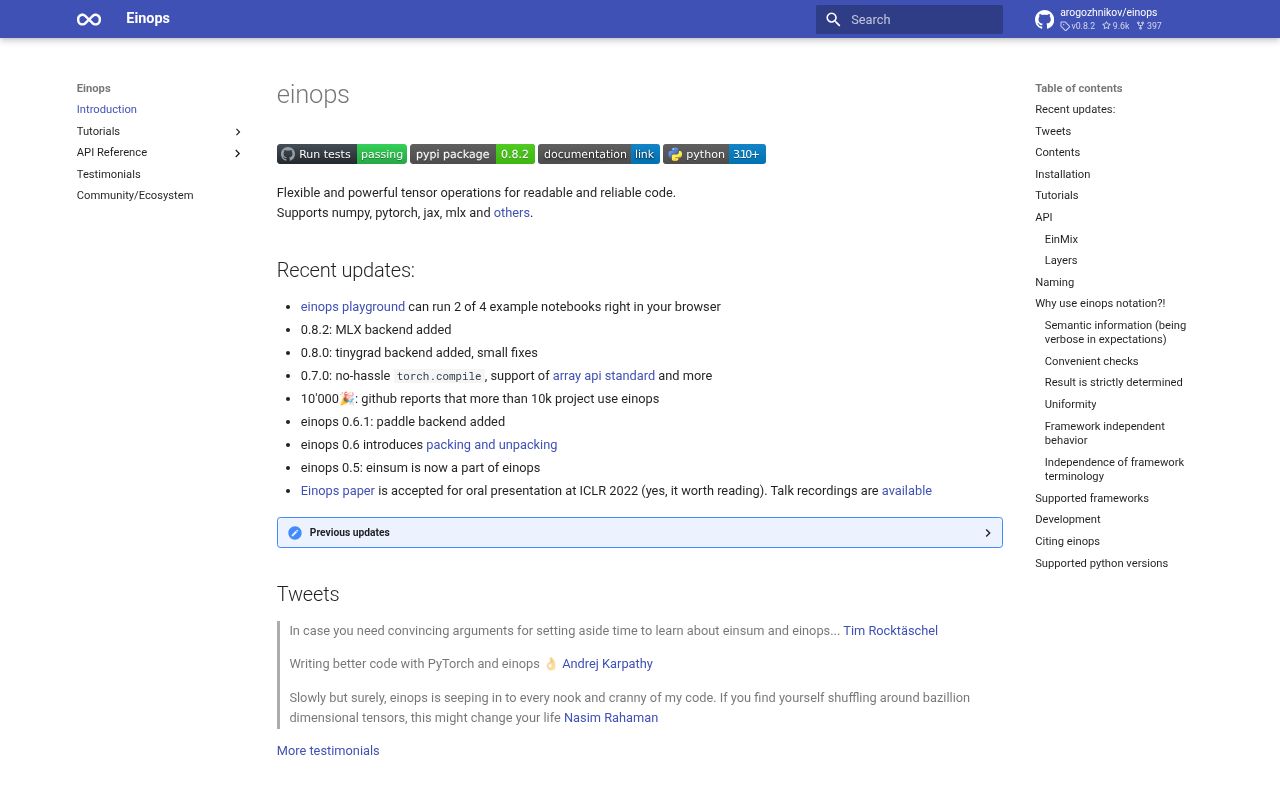Click the 'Recent updates:' heading

[345, 270]
